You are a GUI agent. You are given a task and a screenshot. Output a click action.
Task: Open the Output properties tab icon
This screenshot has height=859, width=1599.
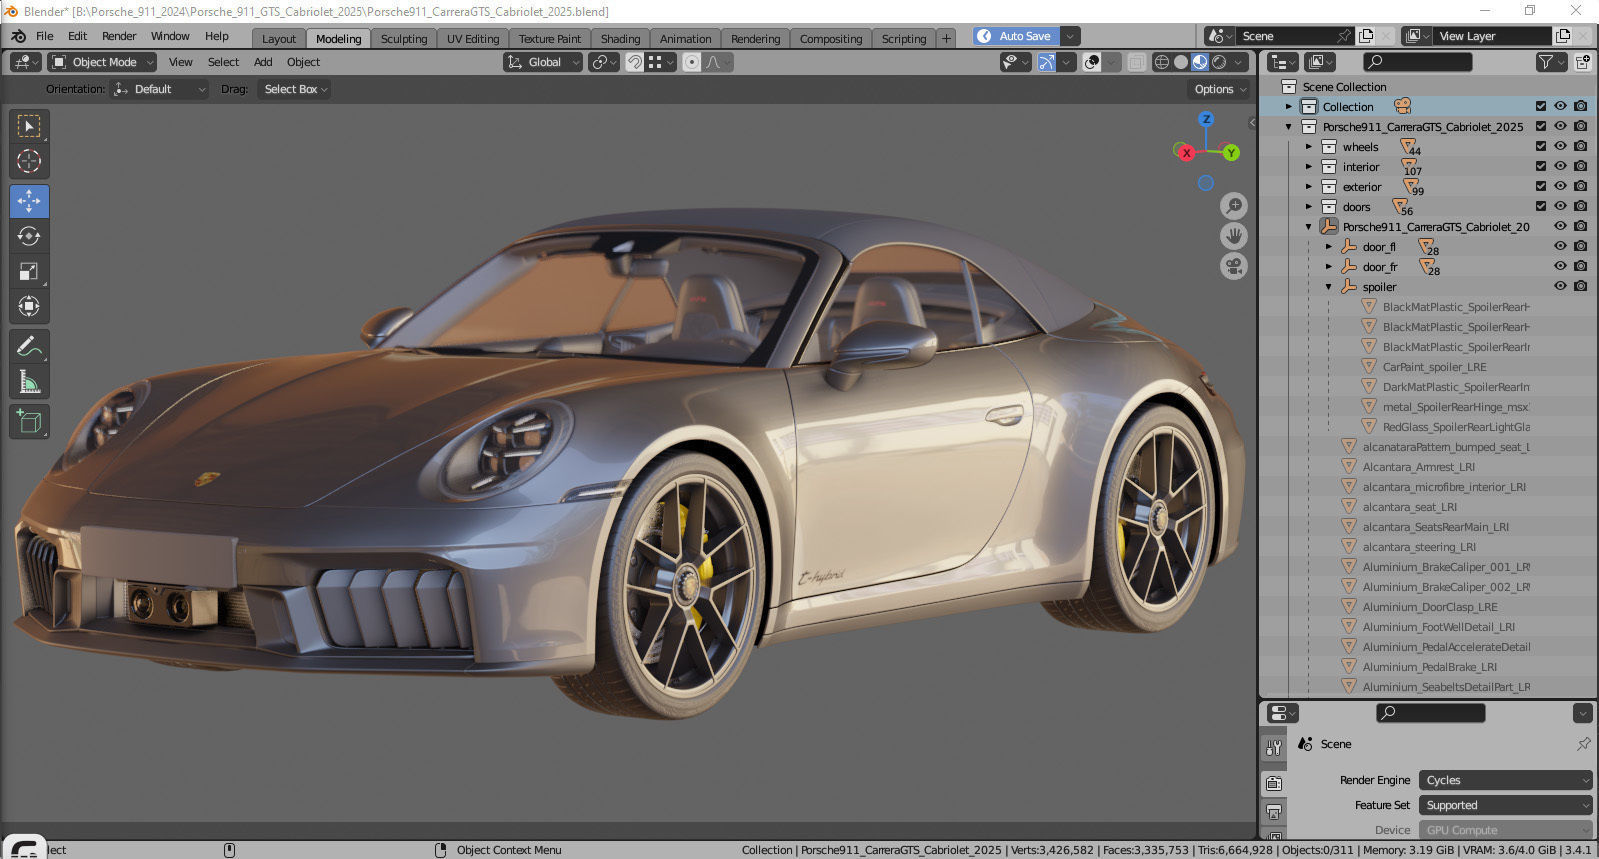coord(1273,812)
